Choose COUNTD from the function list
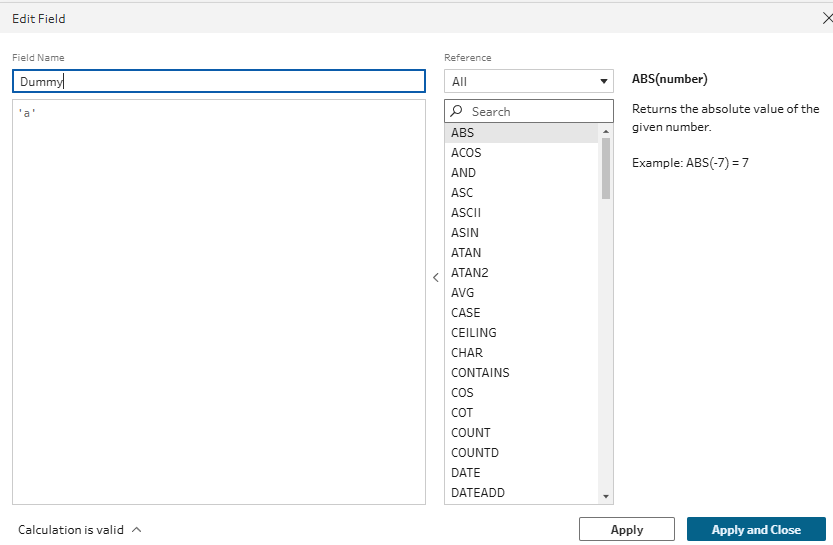Viewport: 833px width, 545px height. point(475,453)
